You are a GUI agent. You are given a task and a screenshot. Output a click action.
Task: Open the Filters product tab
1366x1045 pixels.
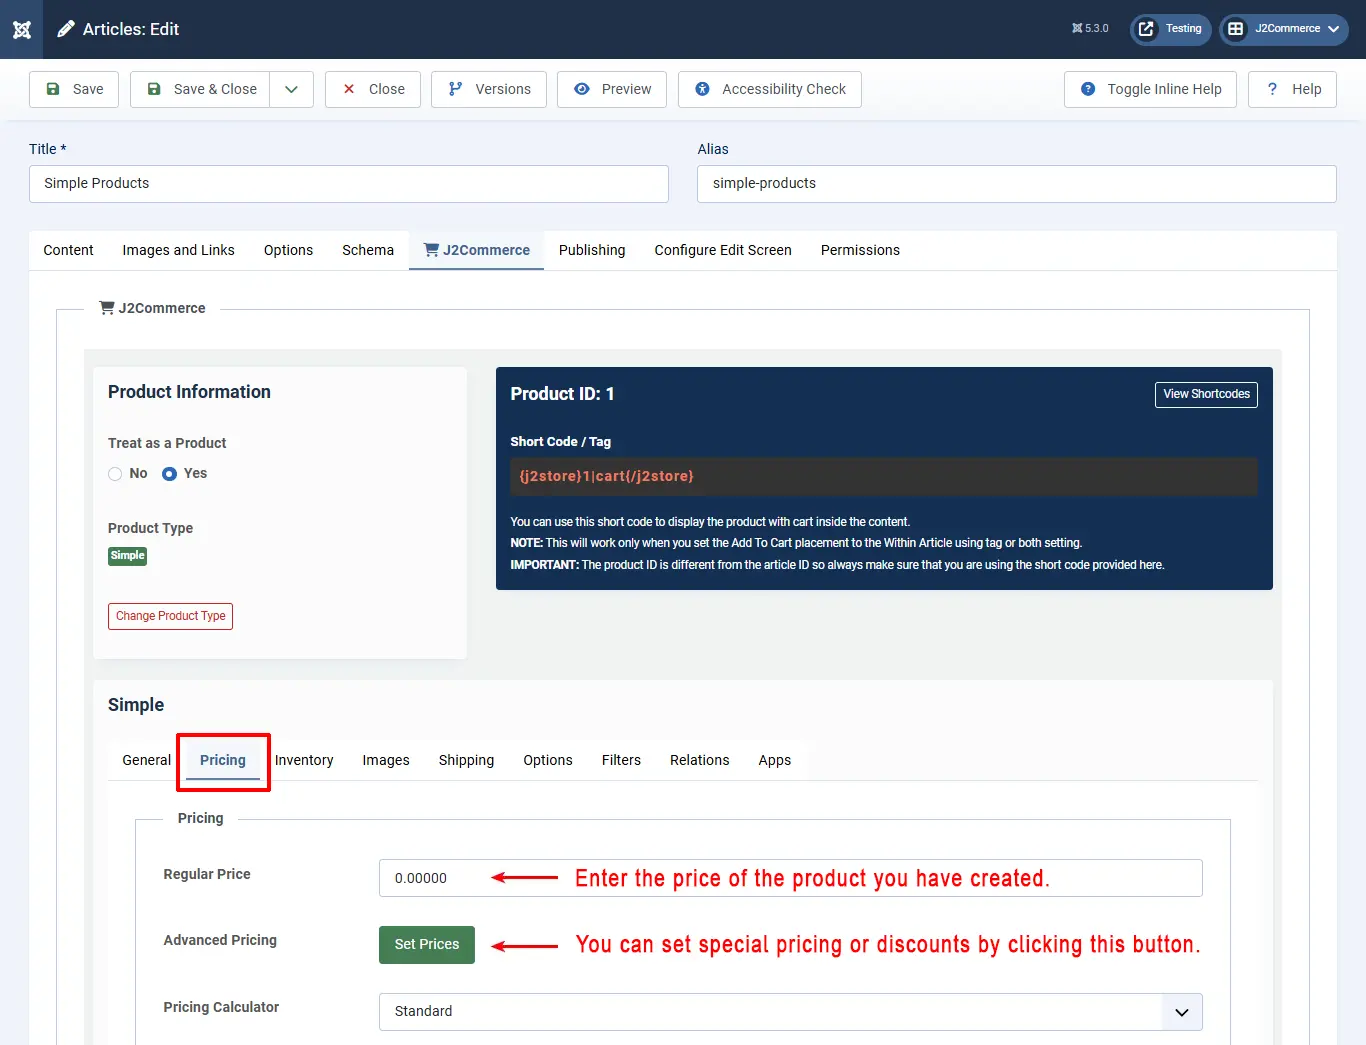coord(621,760)
